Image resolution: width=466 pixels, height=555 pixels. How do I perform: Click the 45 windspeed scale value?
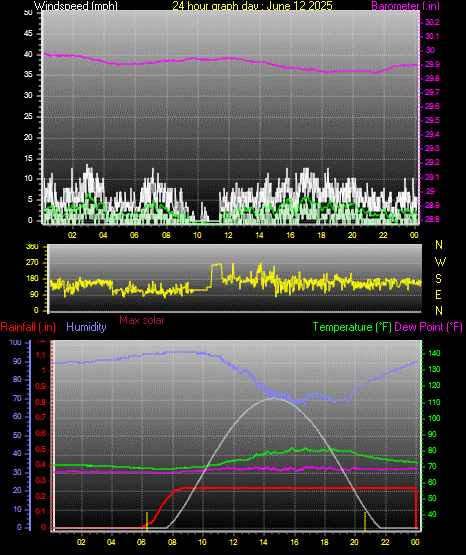point(28,34)
